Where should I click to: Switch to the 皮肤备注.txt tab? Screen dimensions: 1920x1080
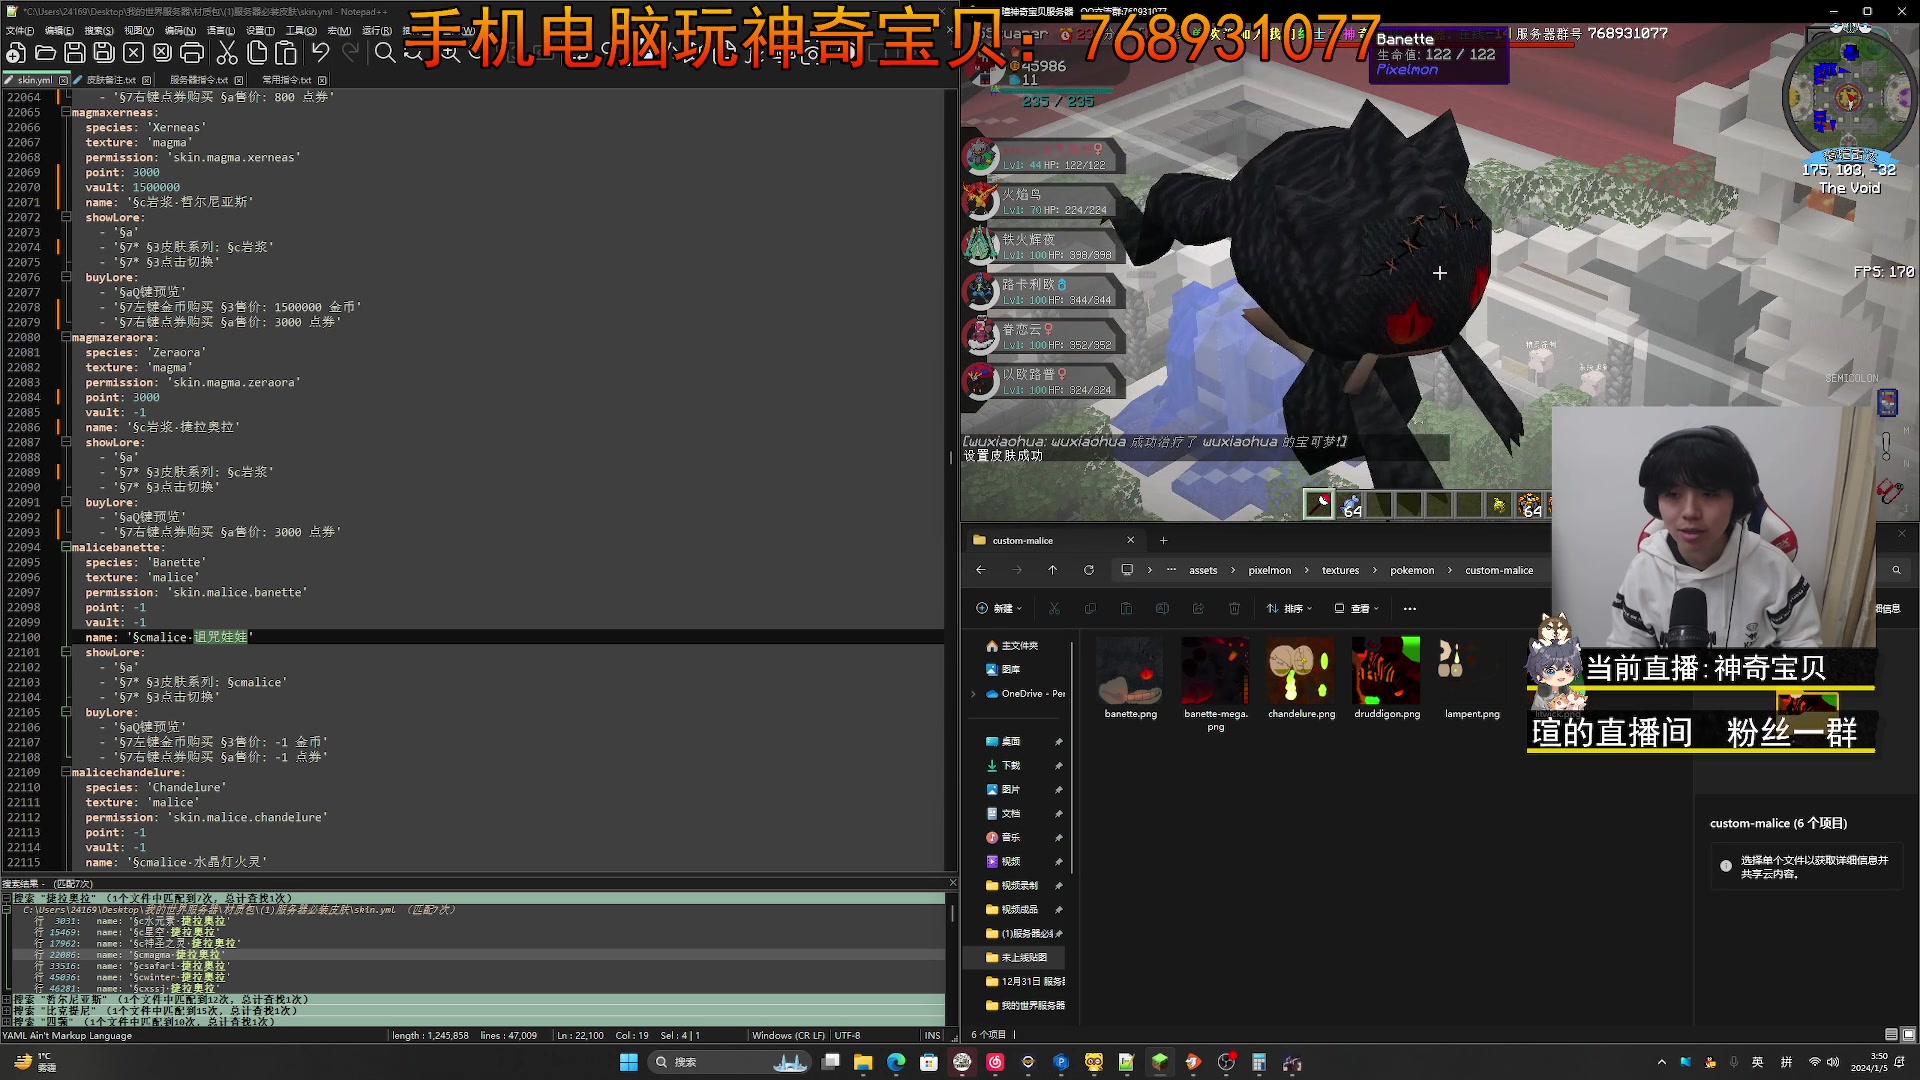click(x=111, y=80)
